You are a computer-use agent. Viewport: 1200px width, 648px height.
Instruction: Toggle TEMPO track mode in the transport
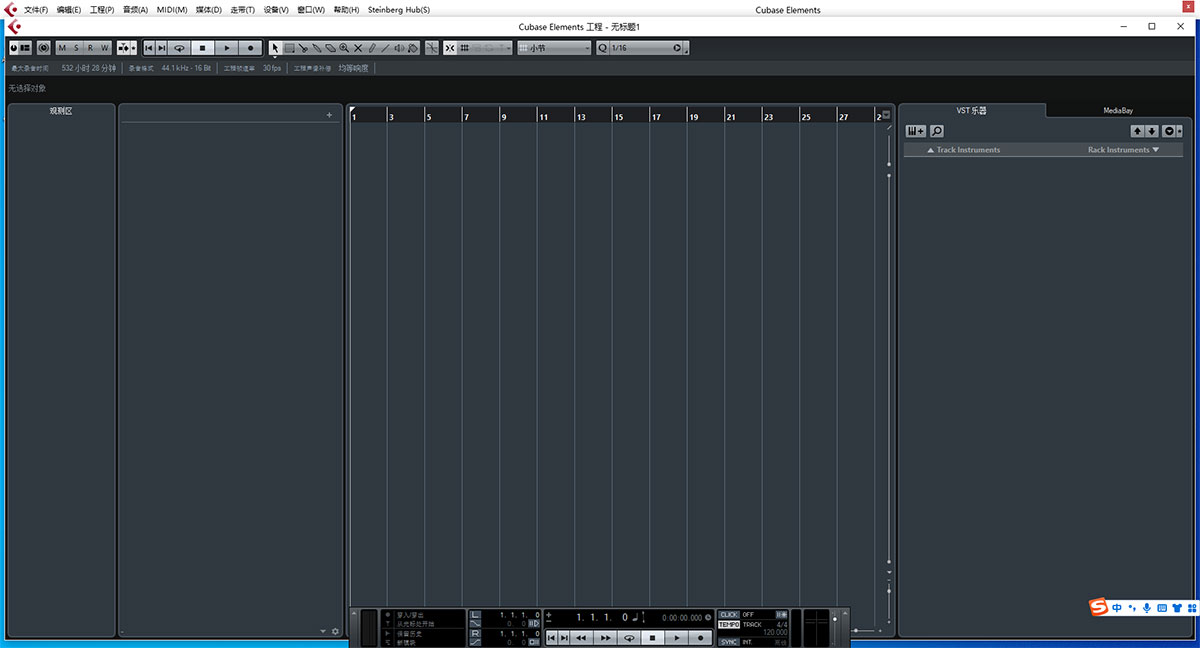point(729,623)
